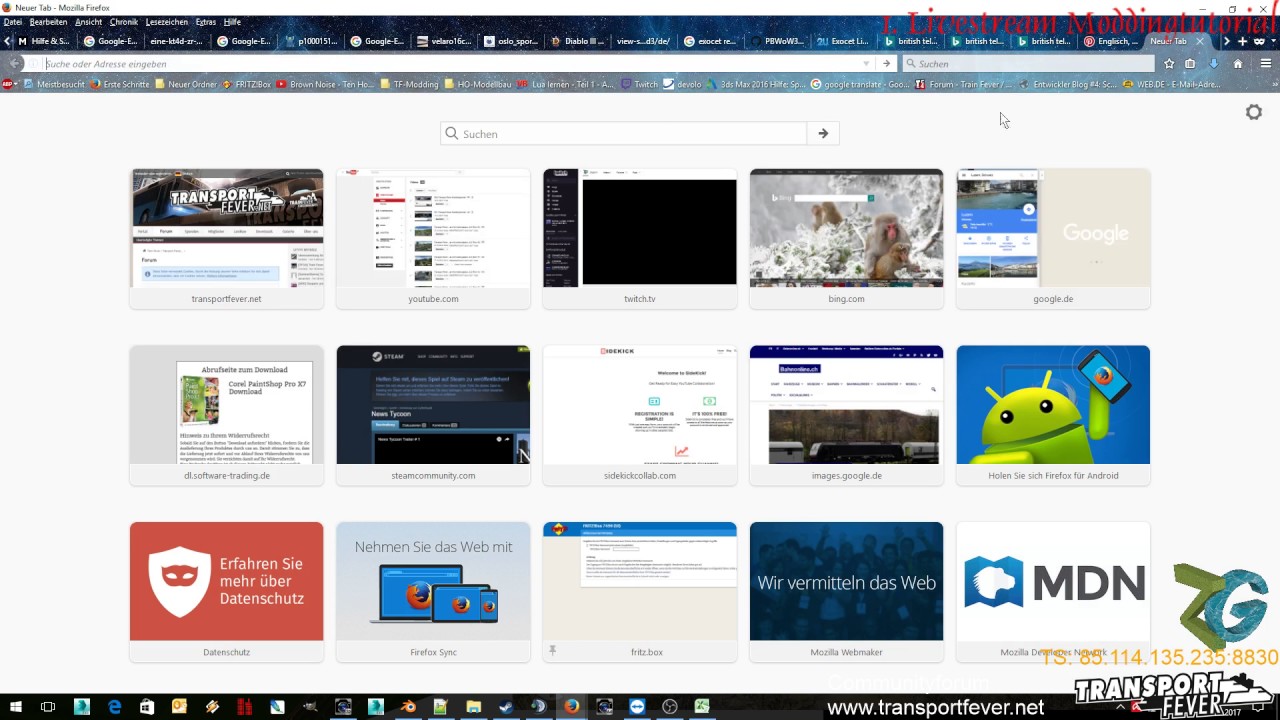The height and width of the screenshot is (720, 1280).
Task: Open Steam from the taskbar
Action: point(506,707)
